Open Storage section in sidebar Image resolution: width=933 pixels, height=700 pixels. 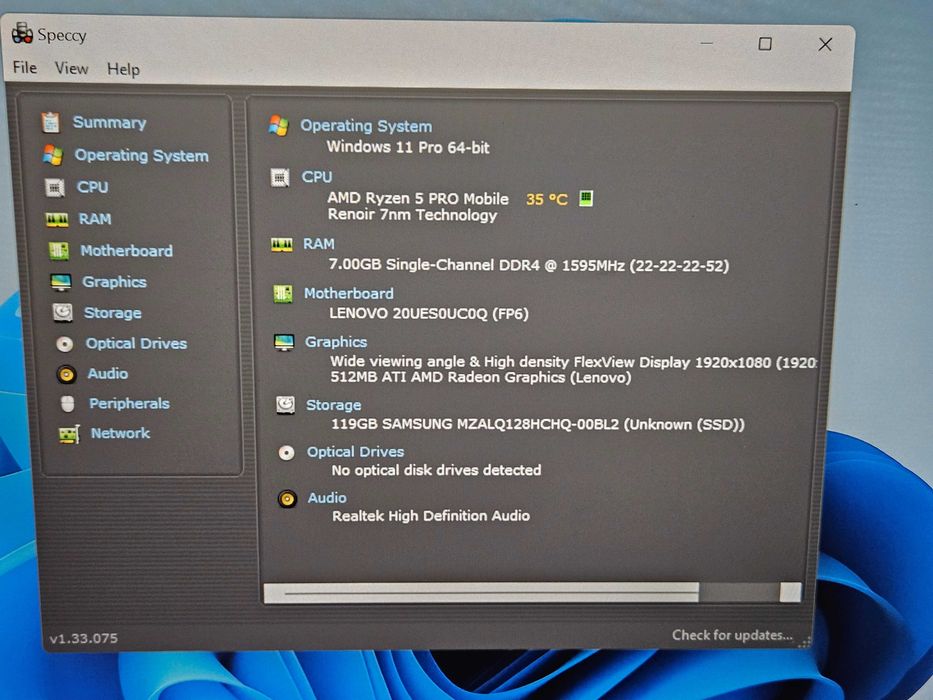[113, 313]
